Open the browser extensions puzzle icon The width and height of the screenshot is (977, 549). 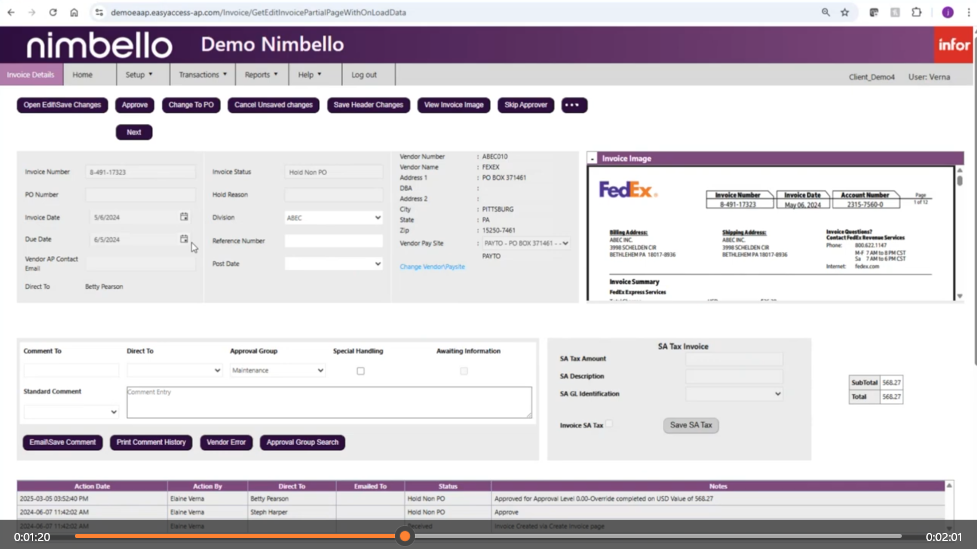[916, 12]
